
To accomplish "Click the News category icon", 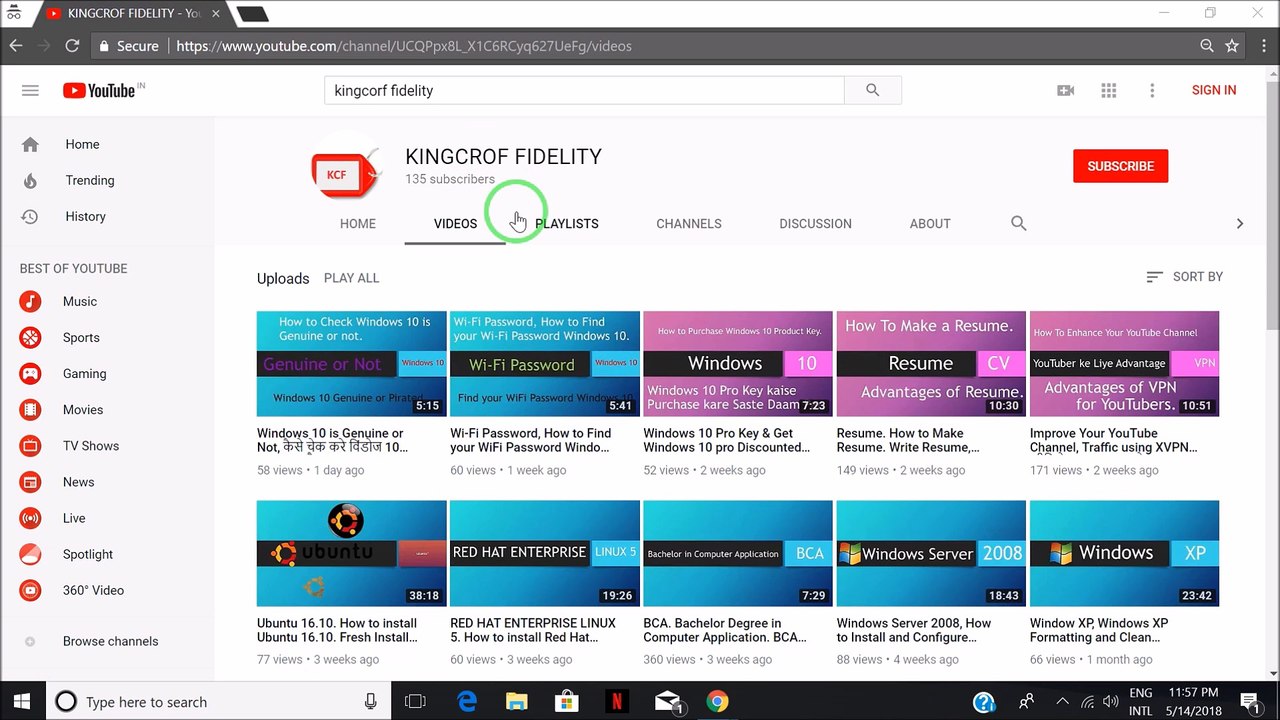I will coord(30,481).
